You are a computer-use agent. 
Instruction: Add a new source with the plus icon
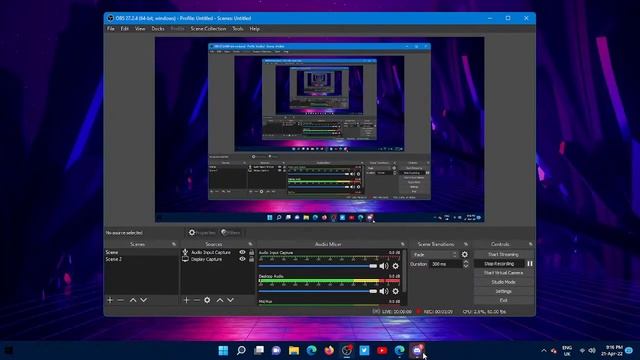186,300
